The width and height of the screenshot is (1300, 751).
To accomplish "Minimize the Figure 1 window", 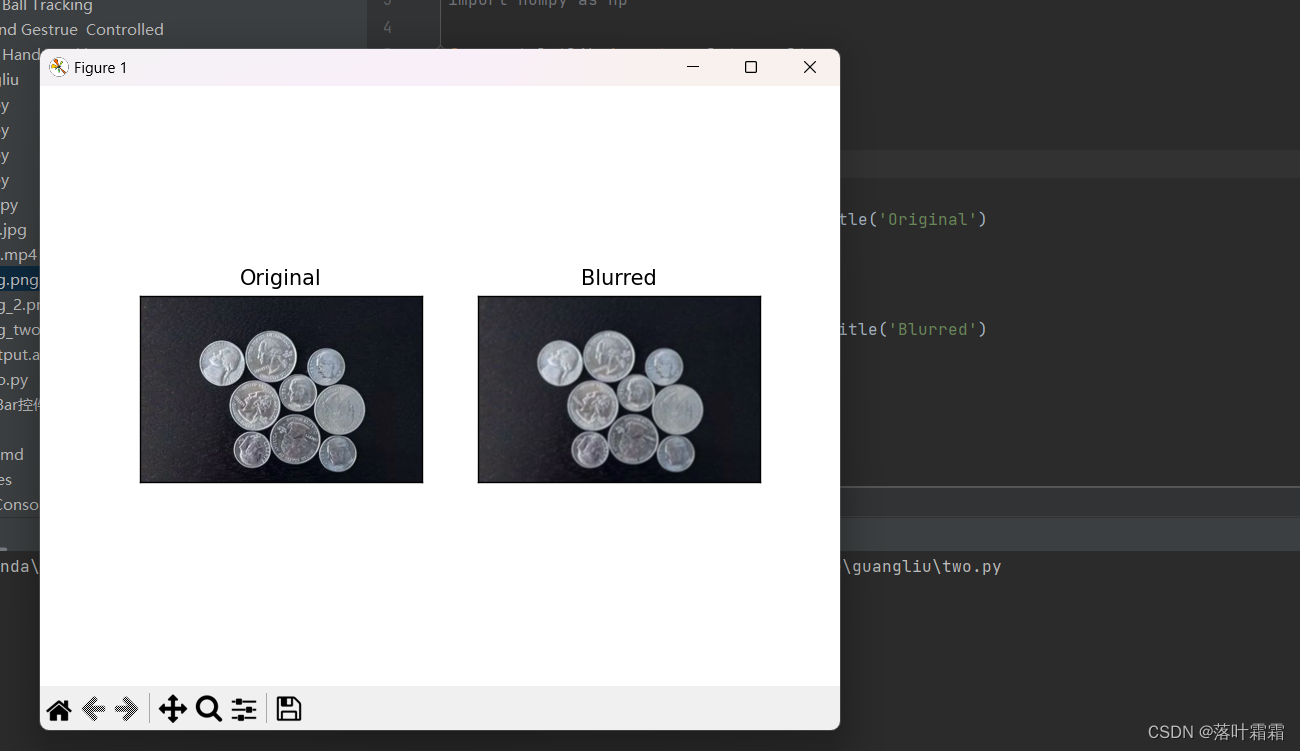I will (x=693, y=67).
